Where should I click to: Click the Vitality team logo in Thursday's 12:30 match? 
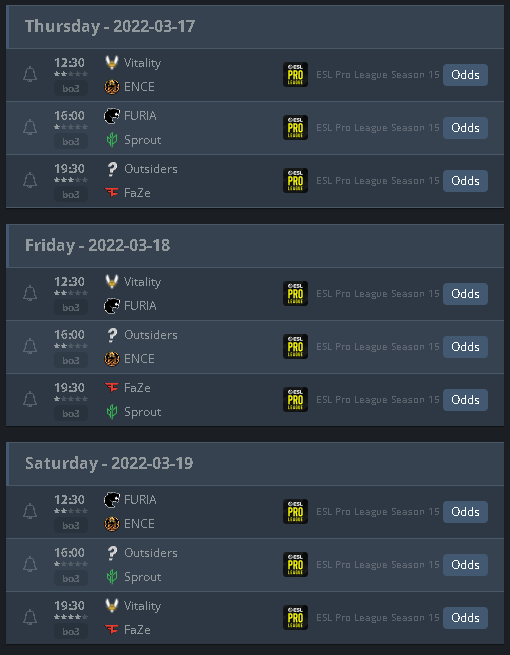[x=112, y=63]
